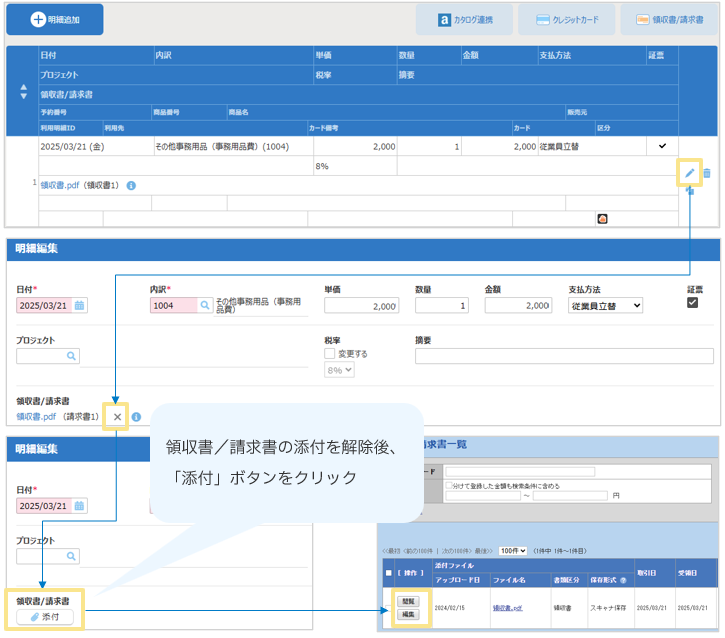The height and width of the screenshot is (638, 725).
Task: Open calendar picker beside 日付 in upper form
Action: coord(79,306)
